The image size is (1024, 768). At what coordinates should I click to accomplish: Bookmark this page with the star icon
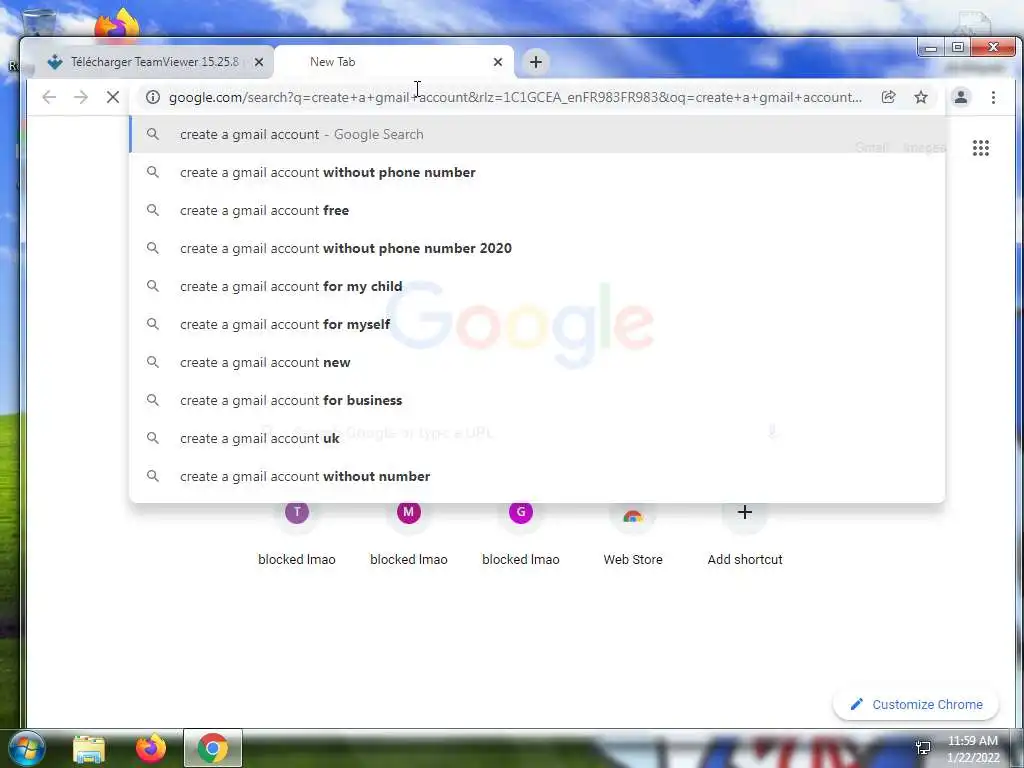pos(921,97)
